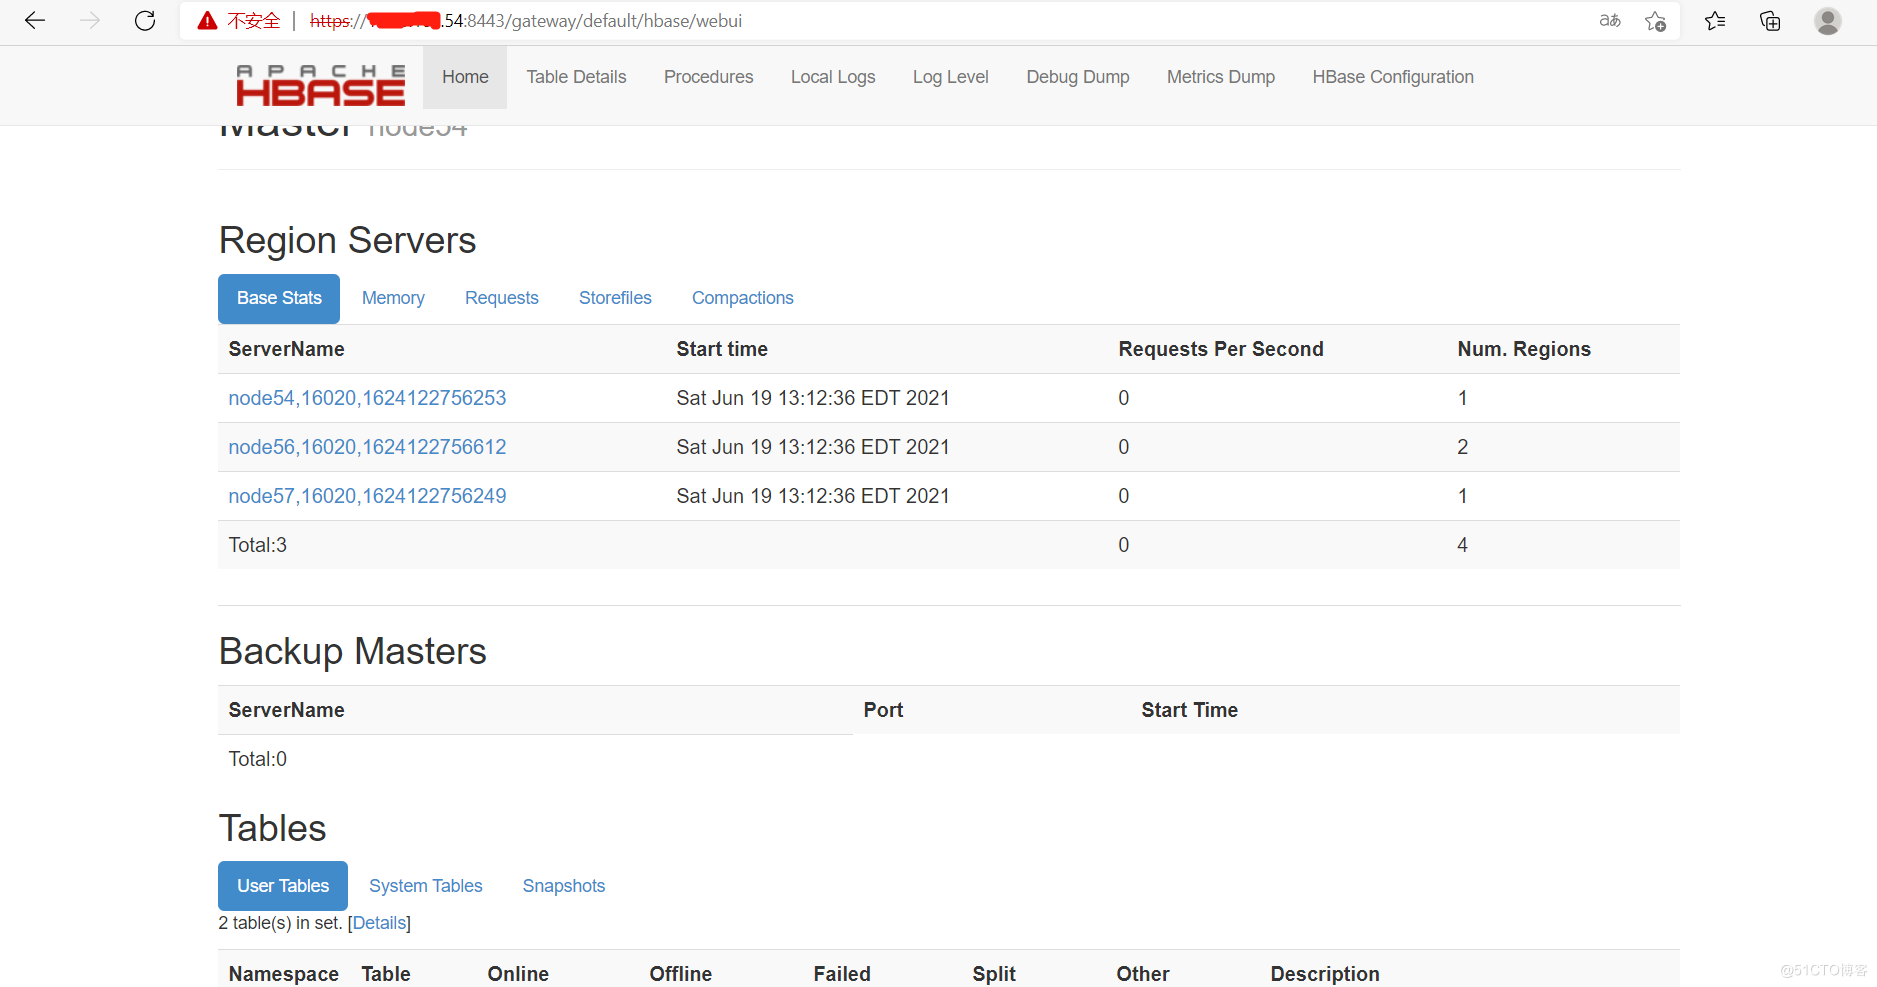Open the translate page icon

1610,21
